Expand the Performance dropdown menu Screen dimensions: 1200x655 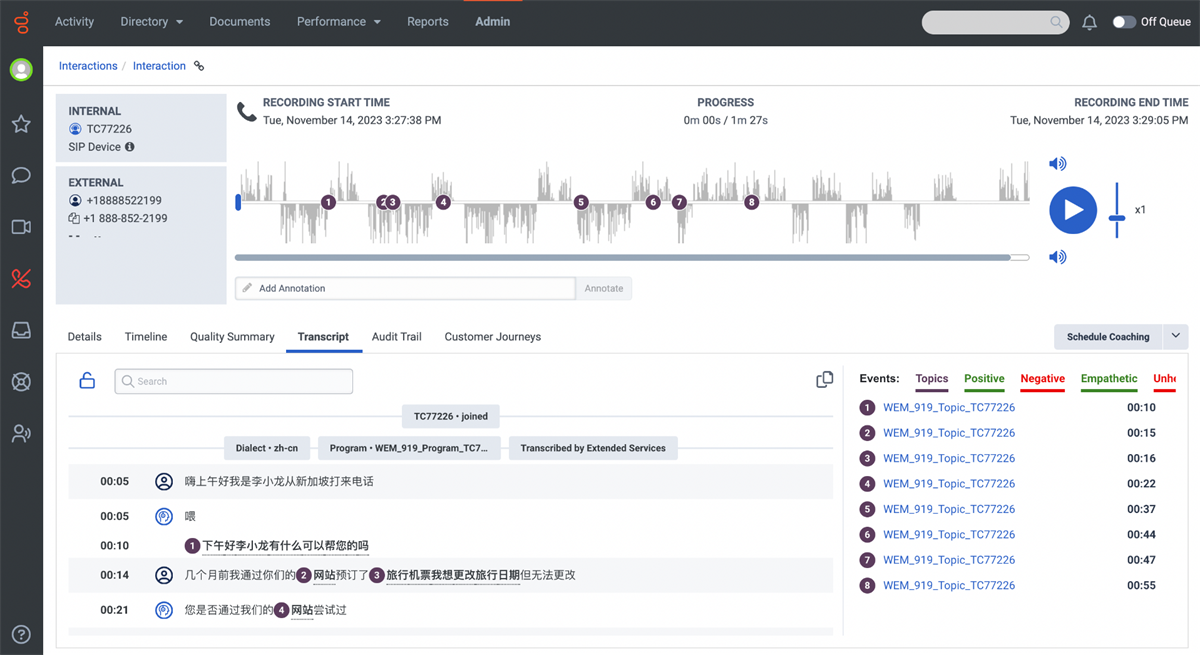[339, 22]
